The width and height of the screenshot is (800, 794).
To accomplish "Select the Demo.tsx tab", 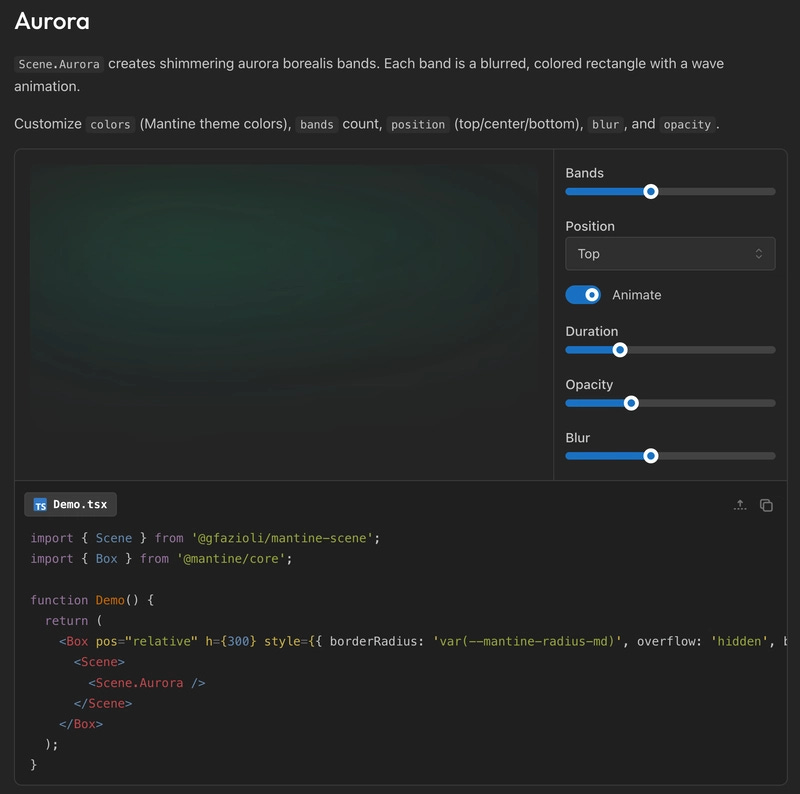I will point(70,505).
